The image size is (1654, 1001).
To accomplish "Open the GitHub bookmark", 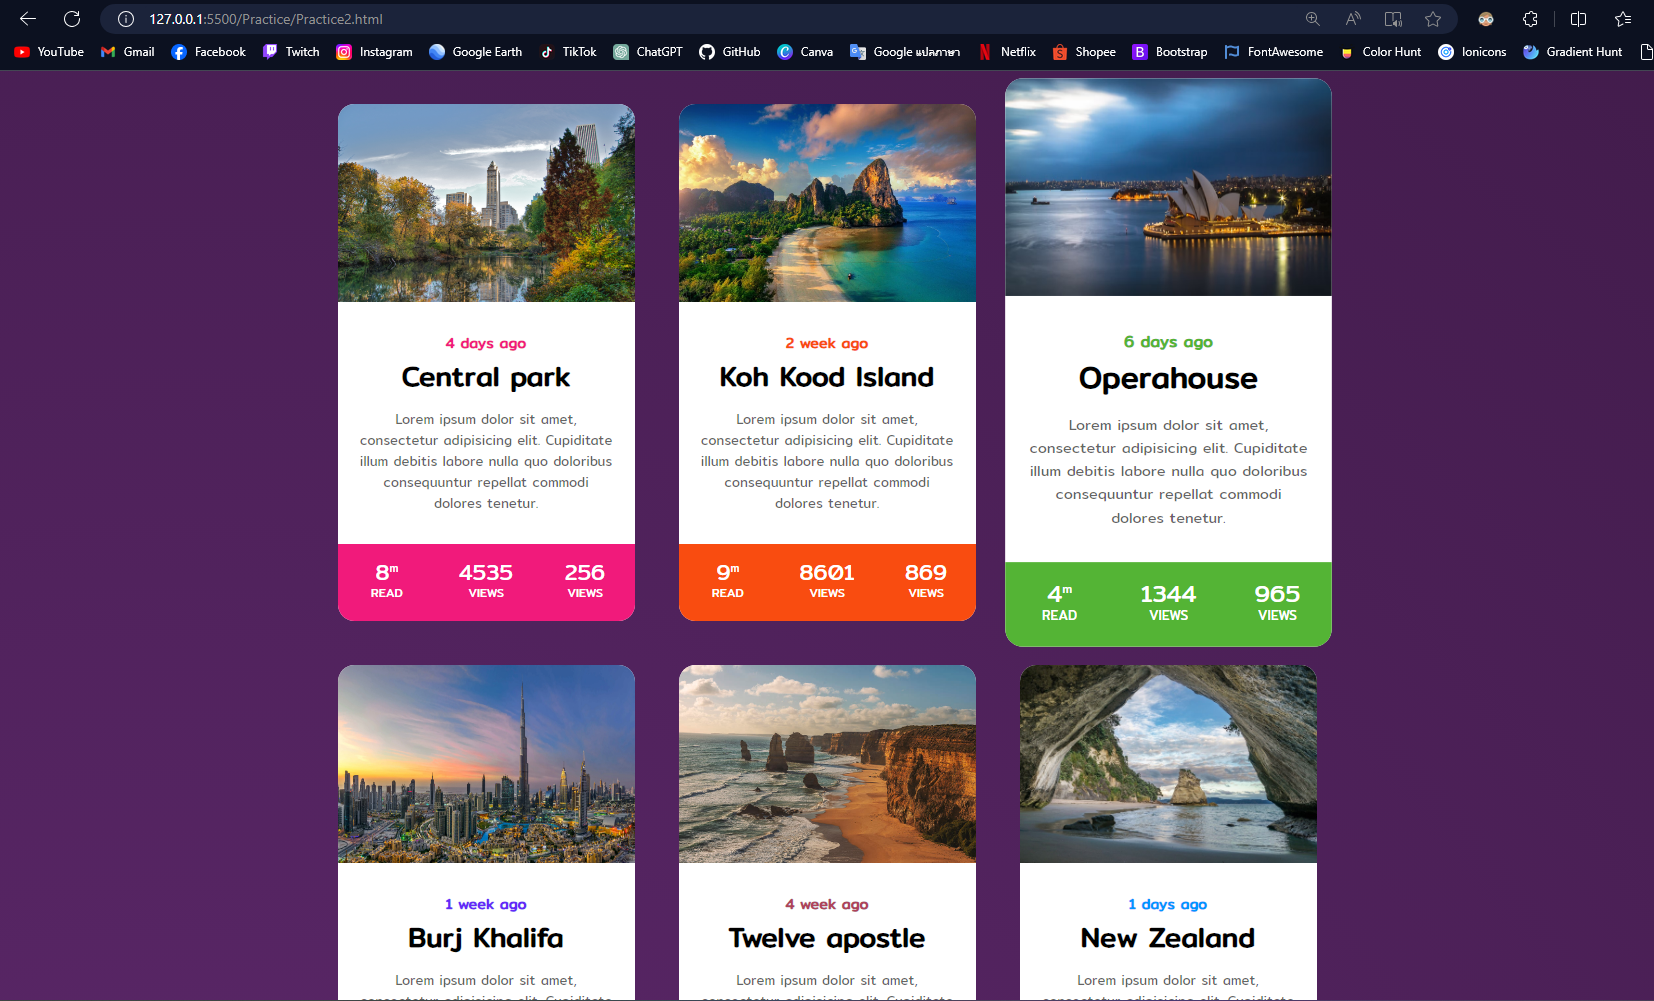I will coord(729,52).
